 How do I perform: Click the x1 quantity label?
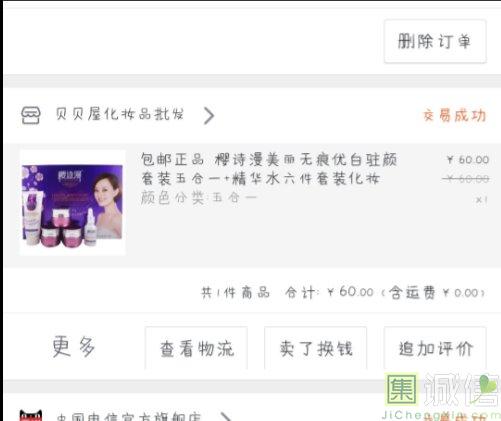pos(481,200)
